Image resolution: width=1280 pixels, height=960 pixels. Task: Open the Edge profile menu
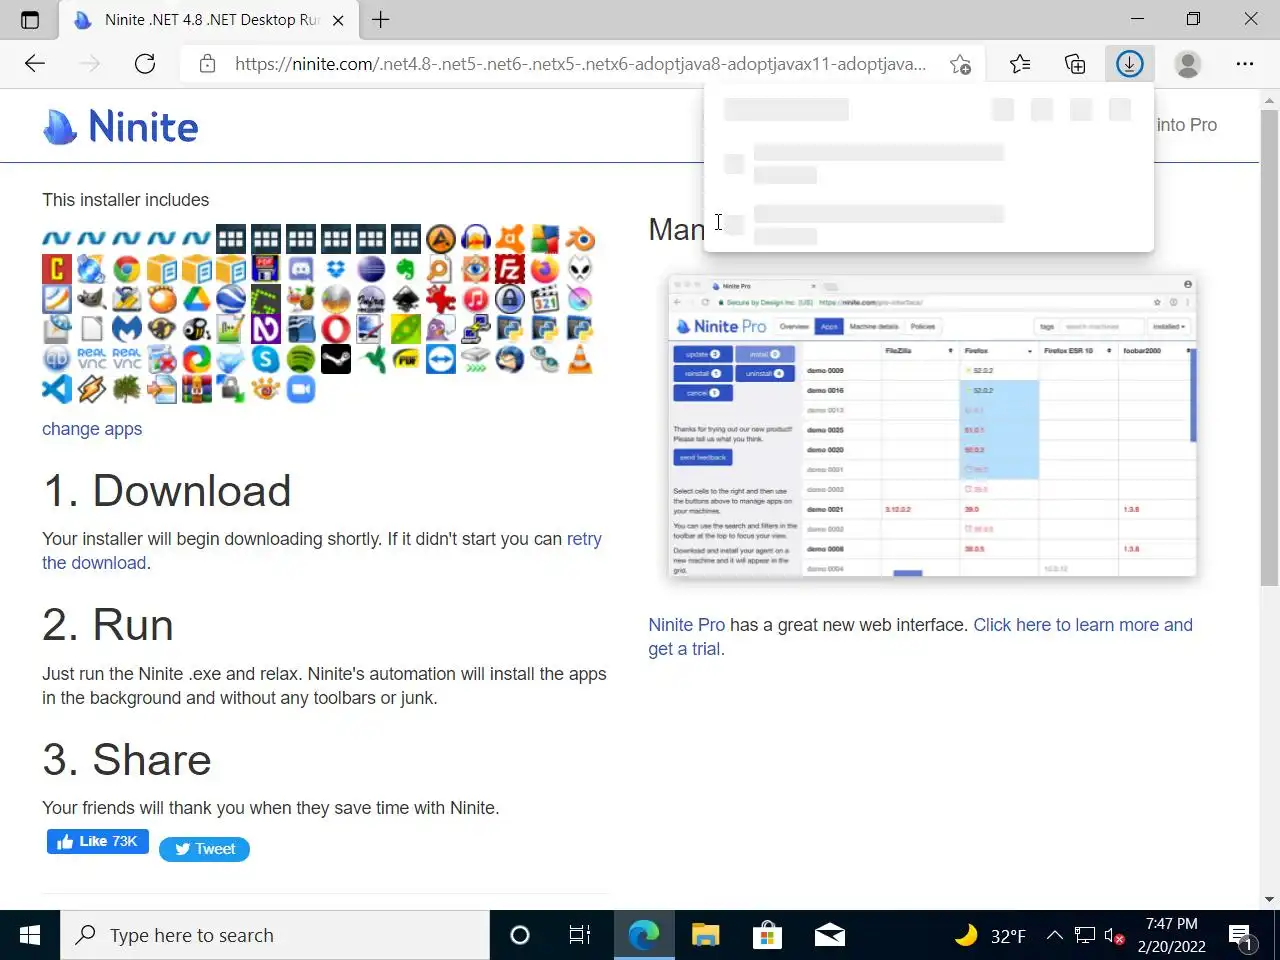tap(1187, 64)
